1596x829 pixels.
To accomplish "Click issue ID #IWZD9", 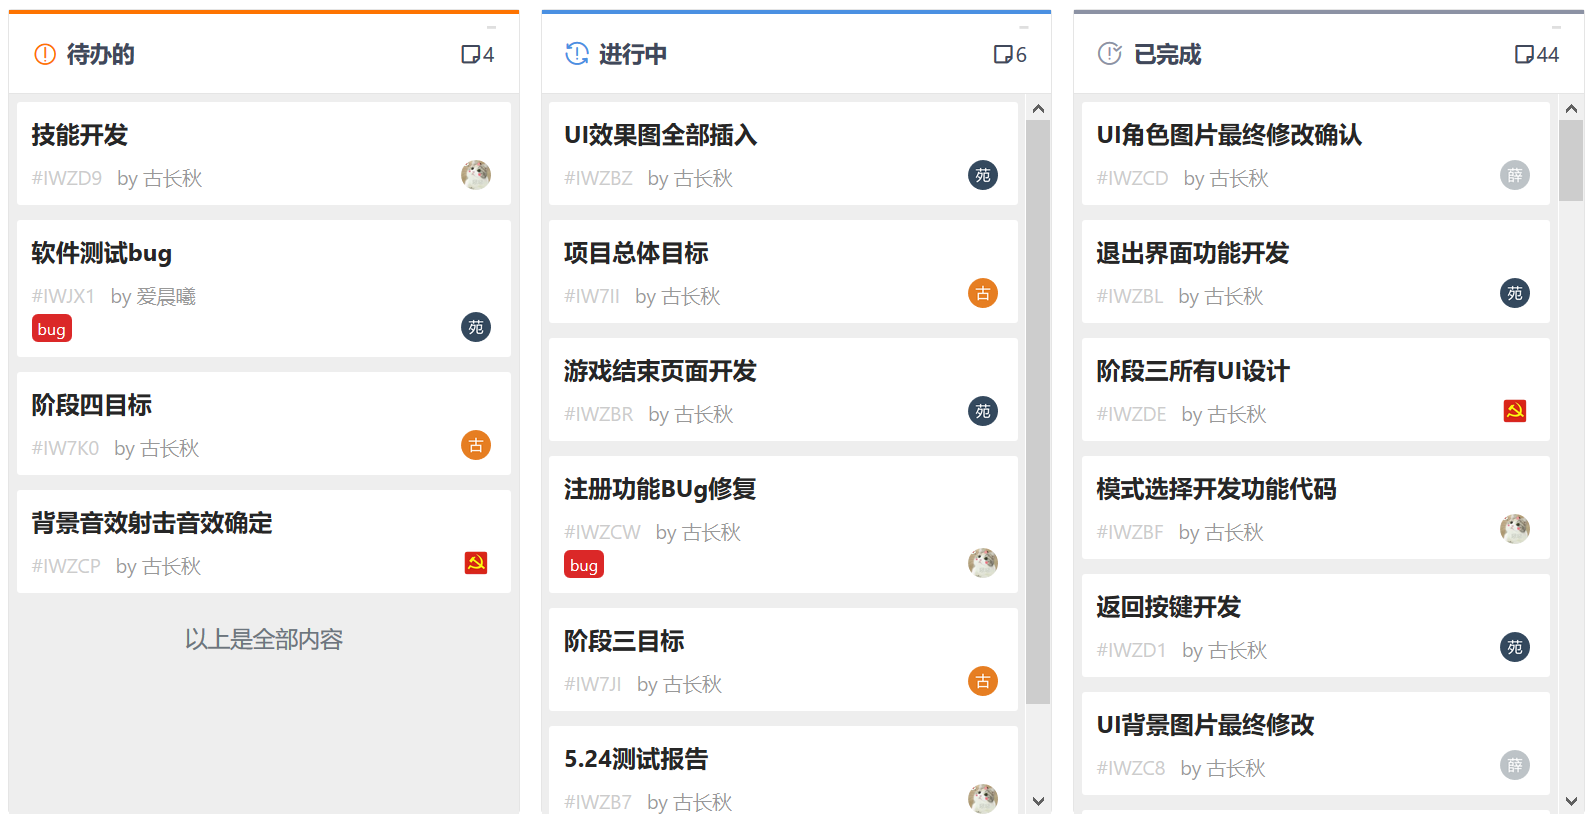I will click(67, 178).
